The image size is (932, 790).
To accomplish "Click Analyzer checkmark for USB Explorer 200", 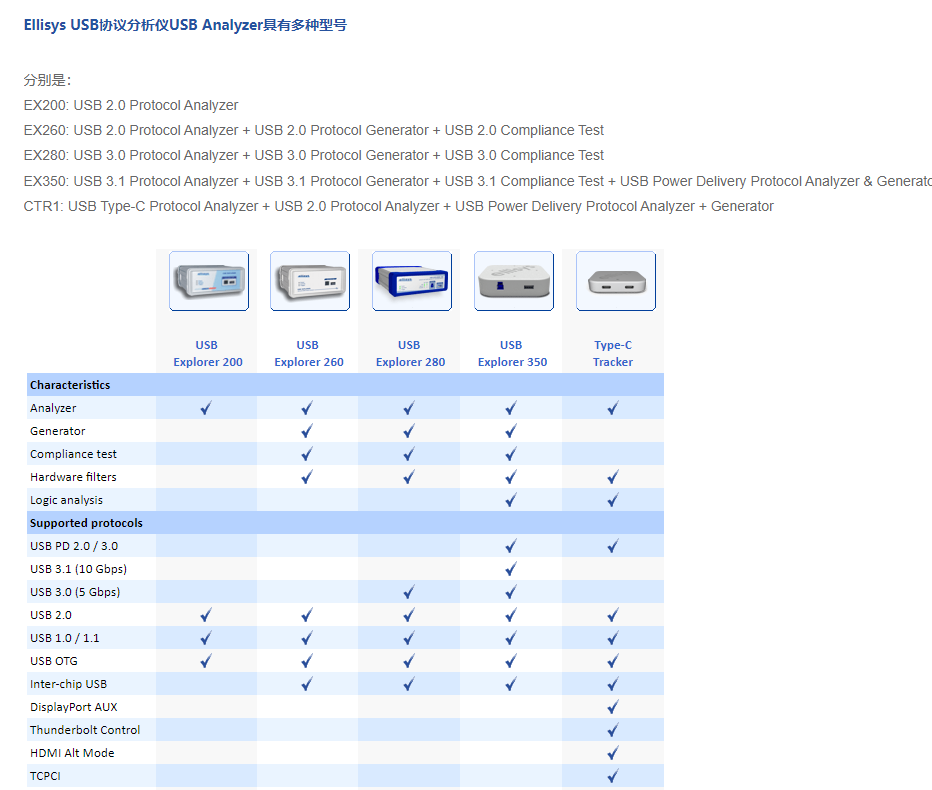I will point(206,408).
